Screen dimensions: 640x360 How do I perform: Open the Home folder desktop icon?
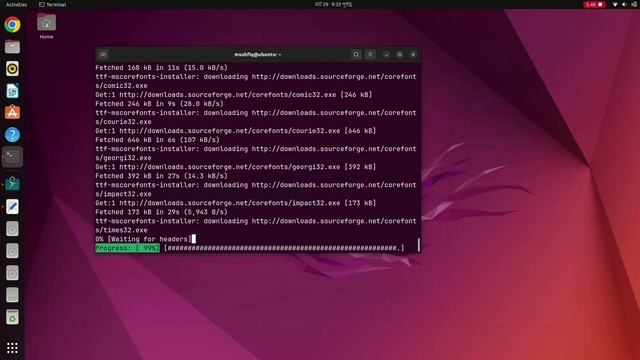pyautogui.click(x=47, y=26)
